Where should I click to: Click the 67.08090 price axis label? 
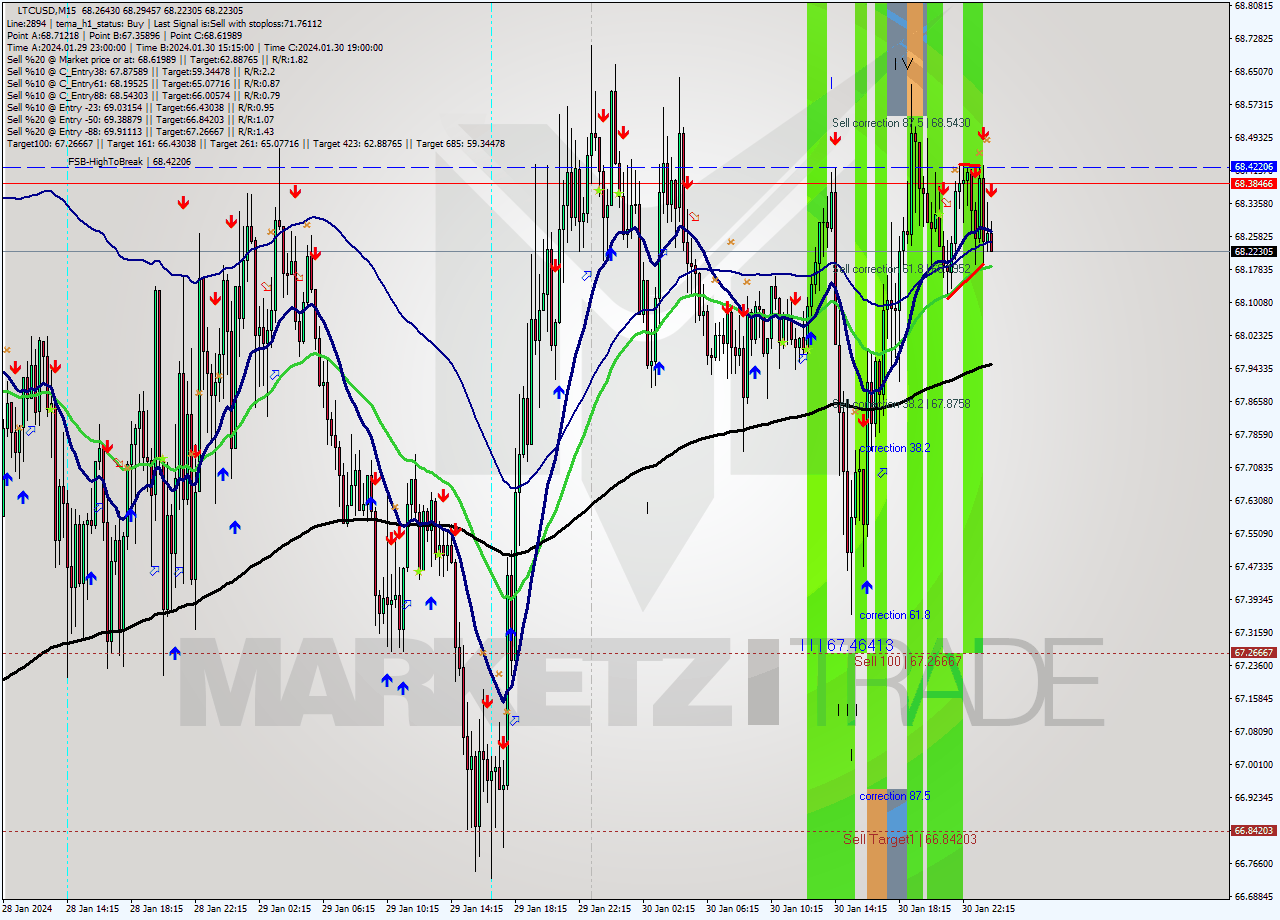tap(1254, 731)
